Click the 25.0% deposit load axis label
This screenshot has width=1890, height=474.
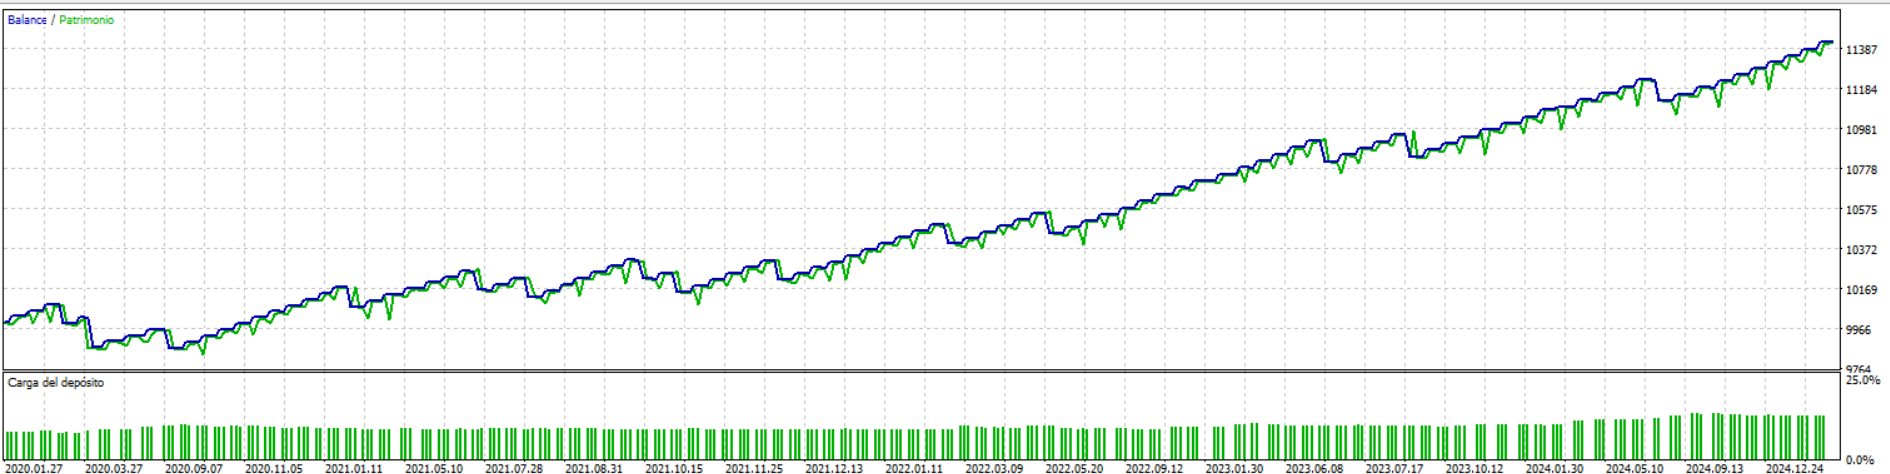[1863, 381]
